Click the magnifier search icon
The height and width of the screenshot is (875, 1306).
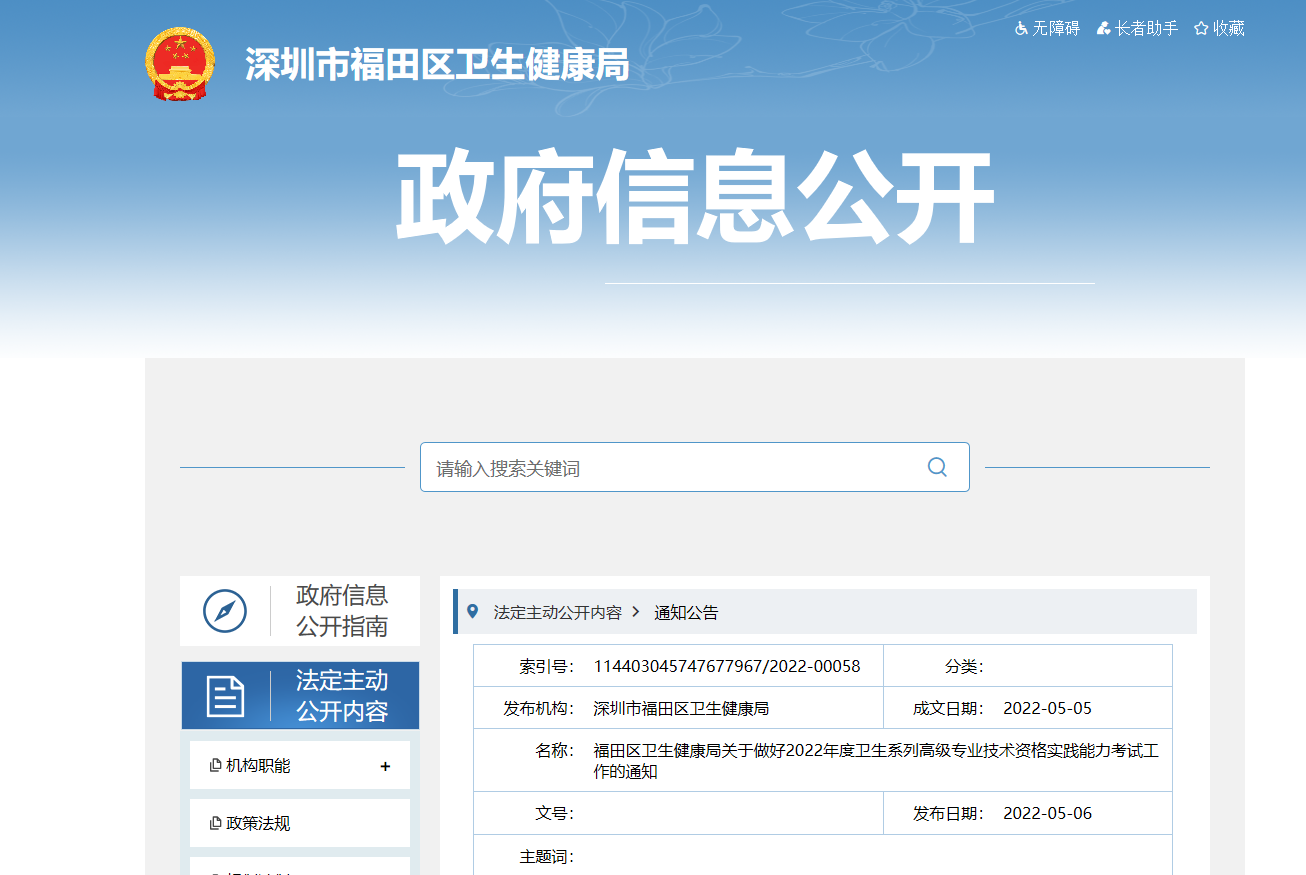937,467
